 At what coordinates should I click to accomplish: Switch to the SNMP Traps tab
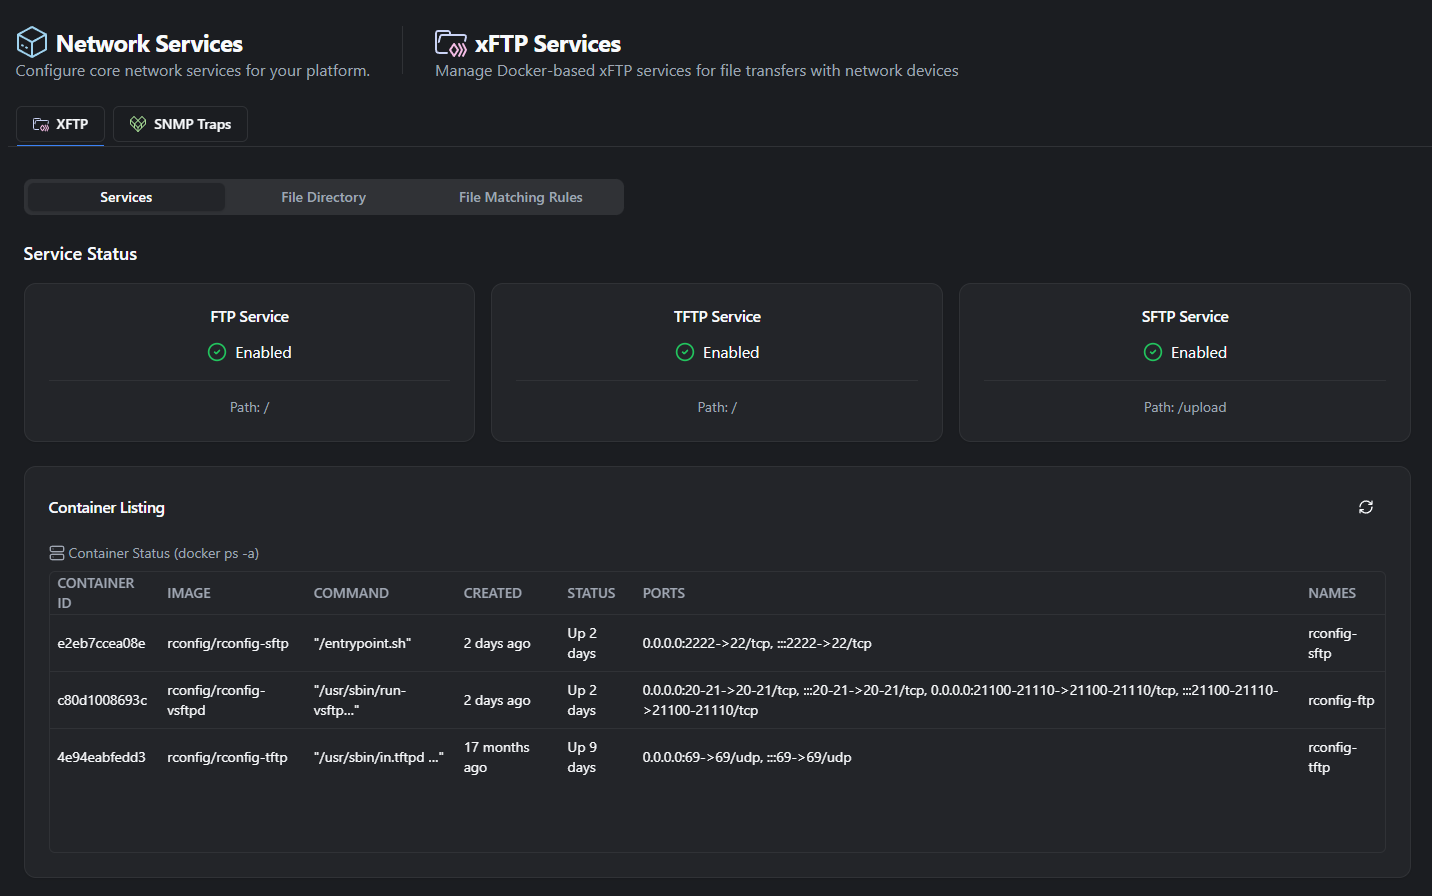(x=180, y=123)
